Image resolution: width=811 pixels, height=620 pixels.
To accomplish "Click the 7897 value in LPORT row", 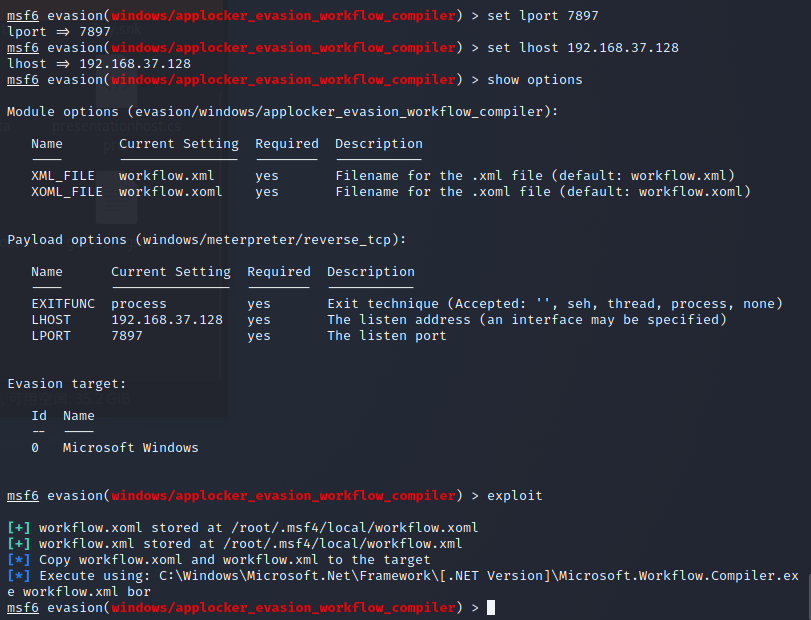I will pyautogui.click(x=127, y=336).
